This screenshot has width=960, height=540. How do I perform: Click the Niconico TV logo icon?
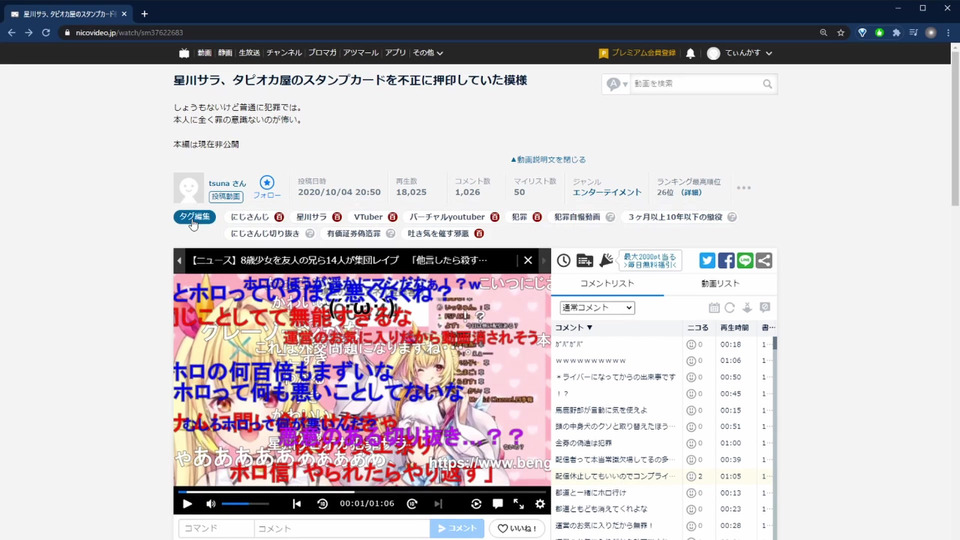click(x=184, y=53)
